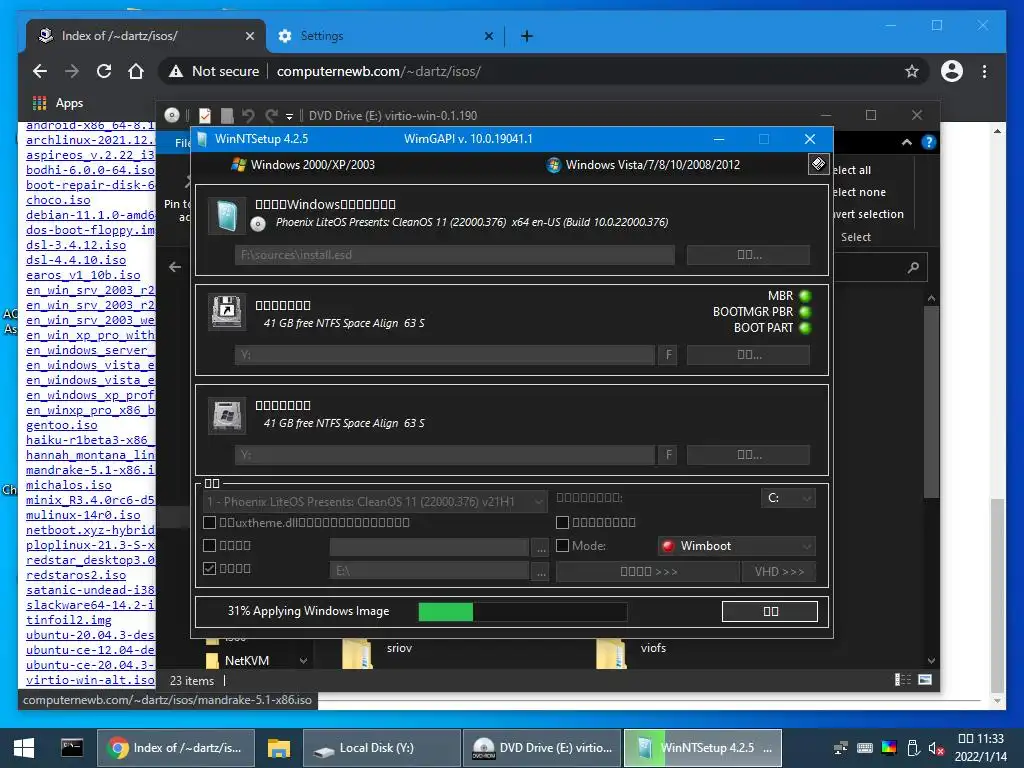Toggle the uxtheme.dll patch checkbox

point(210,522)
